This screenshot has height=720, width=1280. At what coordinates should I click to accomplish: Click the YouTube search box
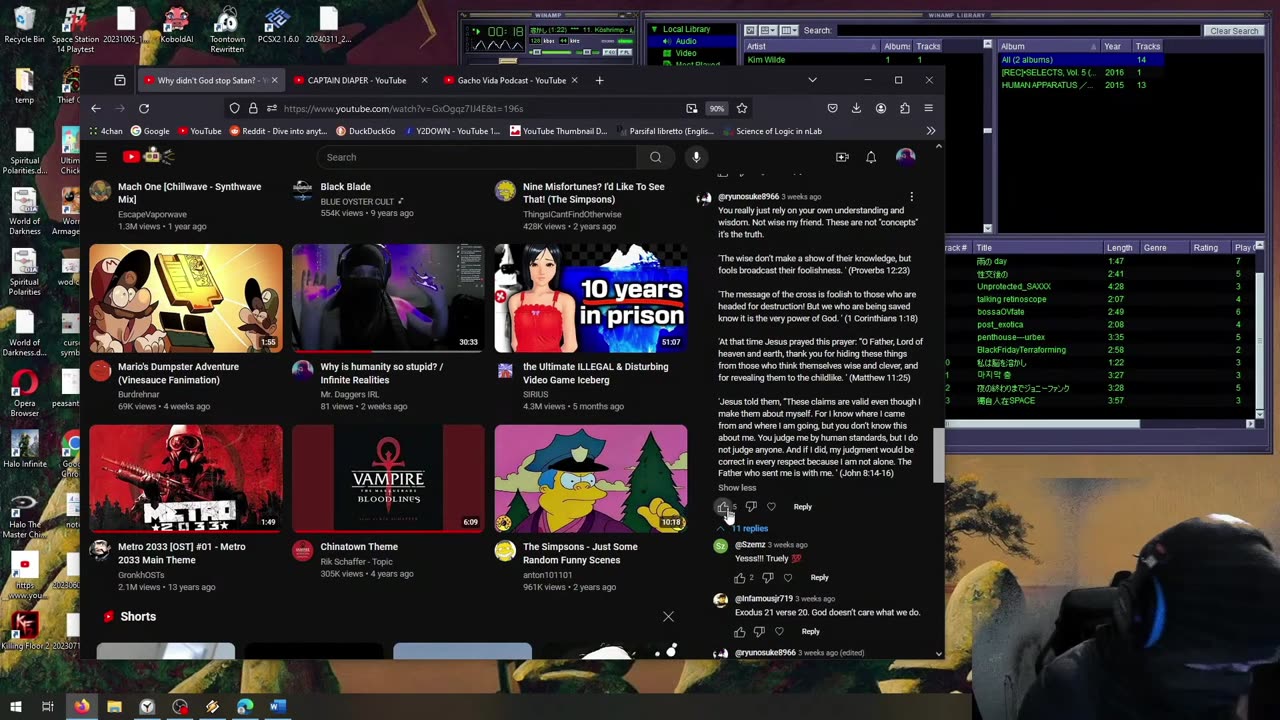coord(477,157)
